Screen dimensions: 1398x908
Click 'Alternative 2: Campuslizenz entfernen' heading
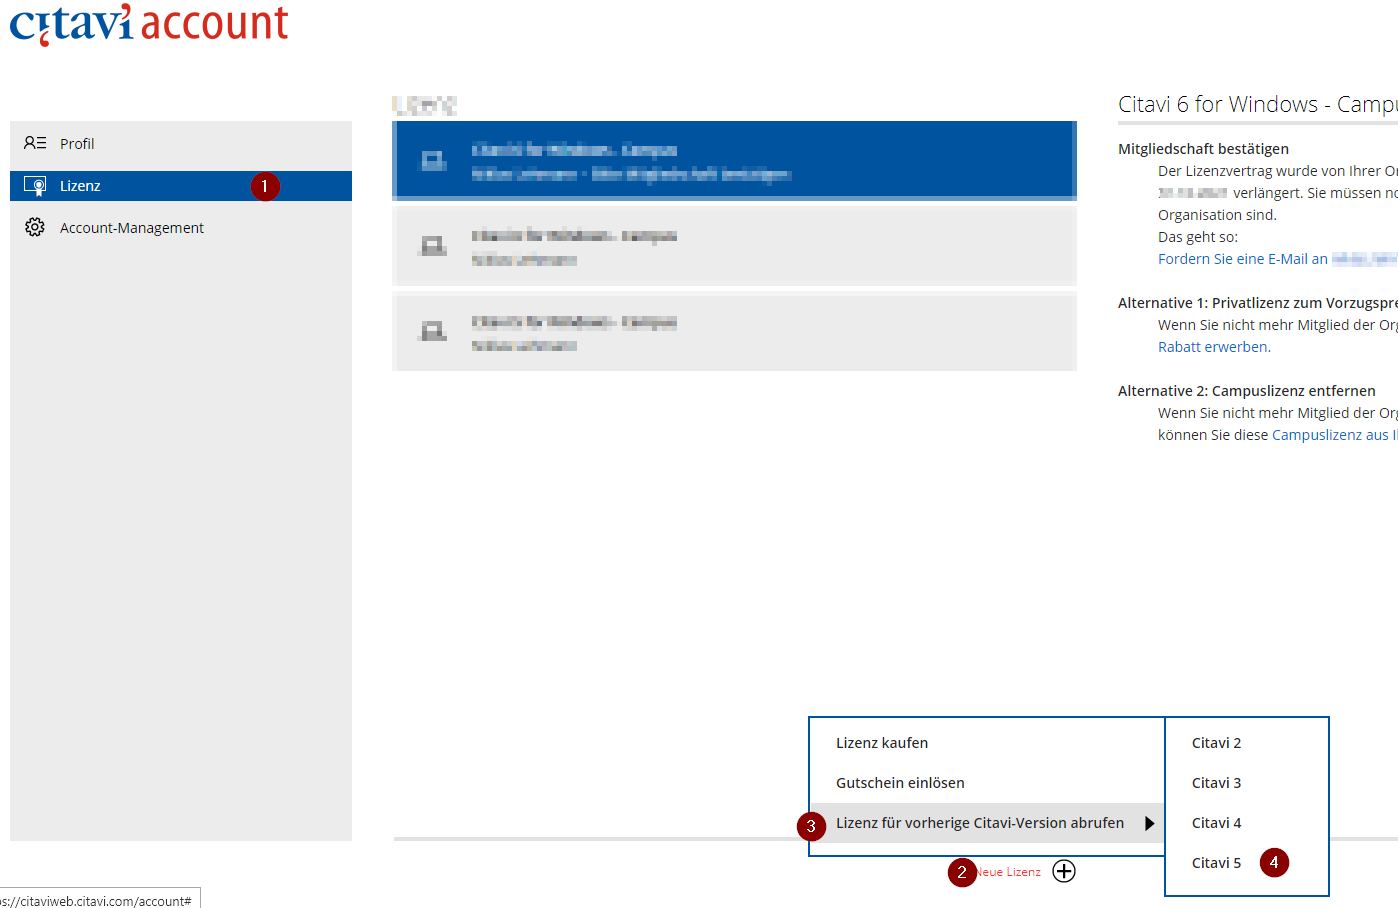point(1246,391)
